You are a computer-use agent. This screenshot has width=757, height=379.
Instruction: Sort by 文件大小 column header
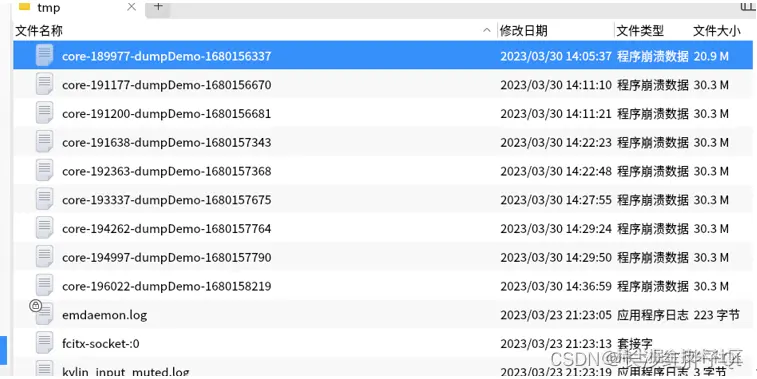coord(716,31)
